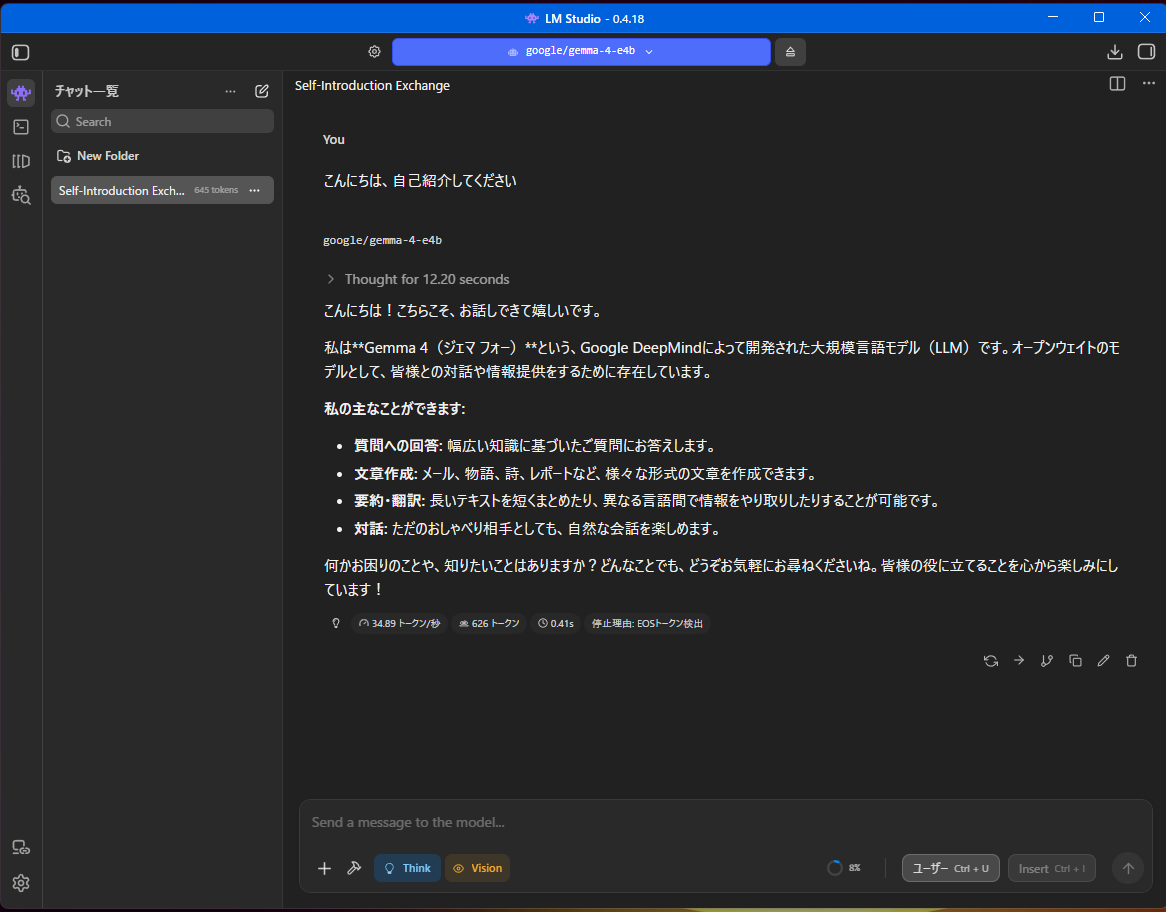
Task: Continue the assistant message with arrow icon
Action: [1019, 661]
